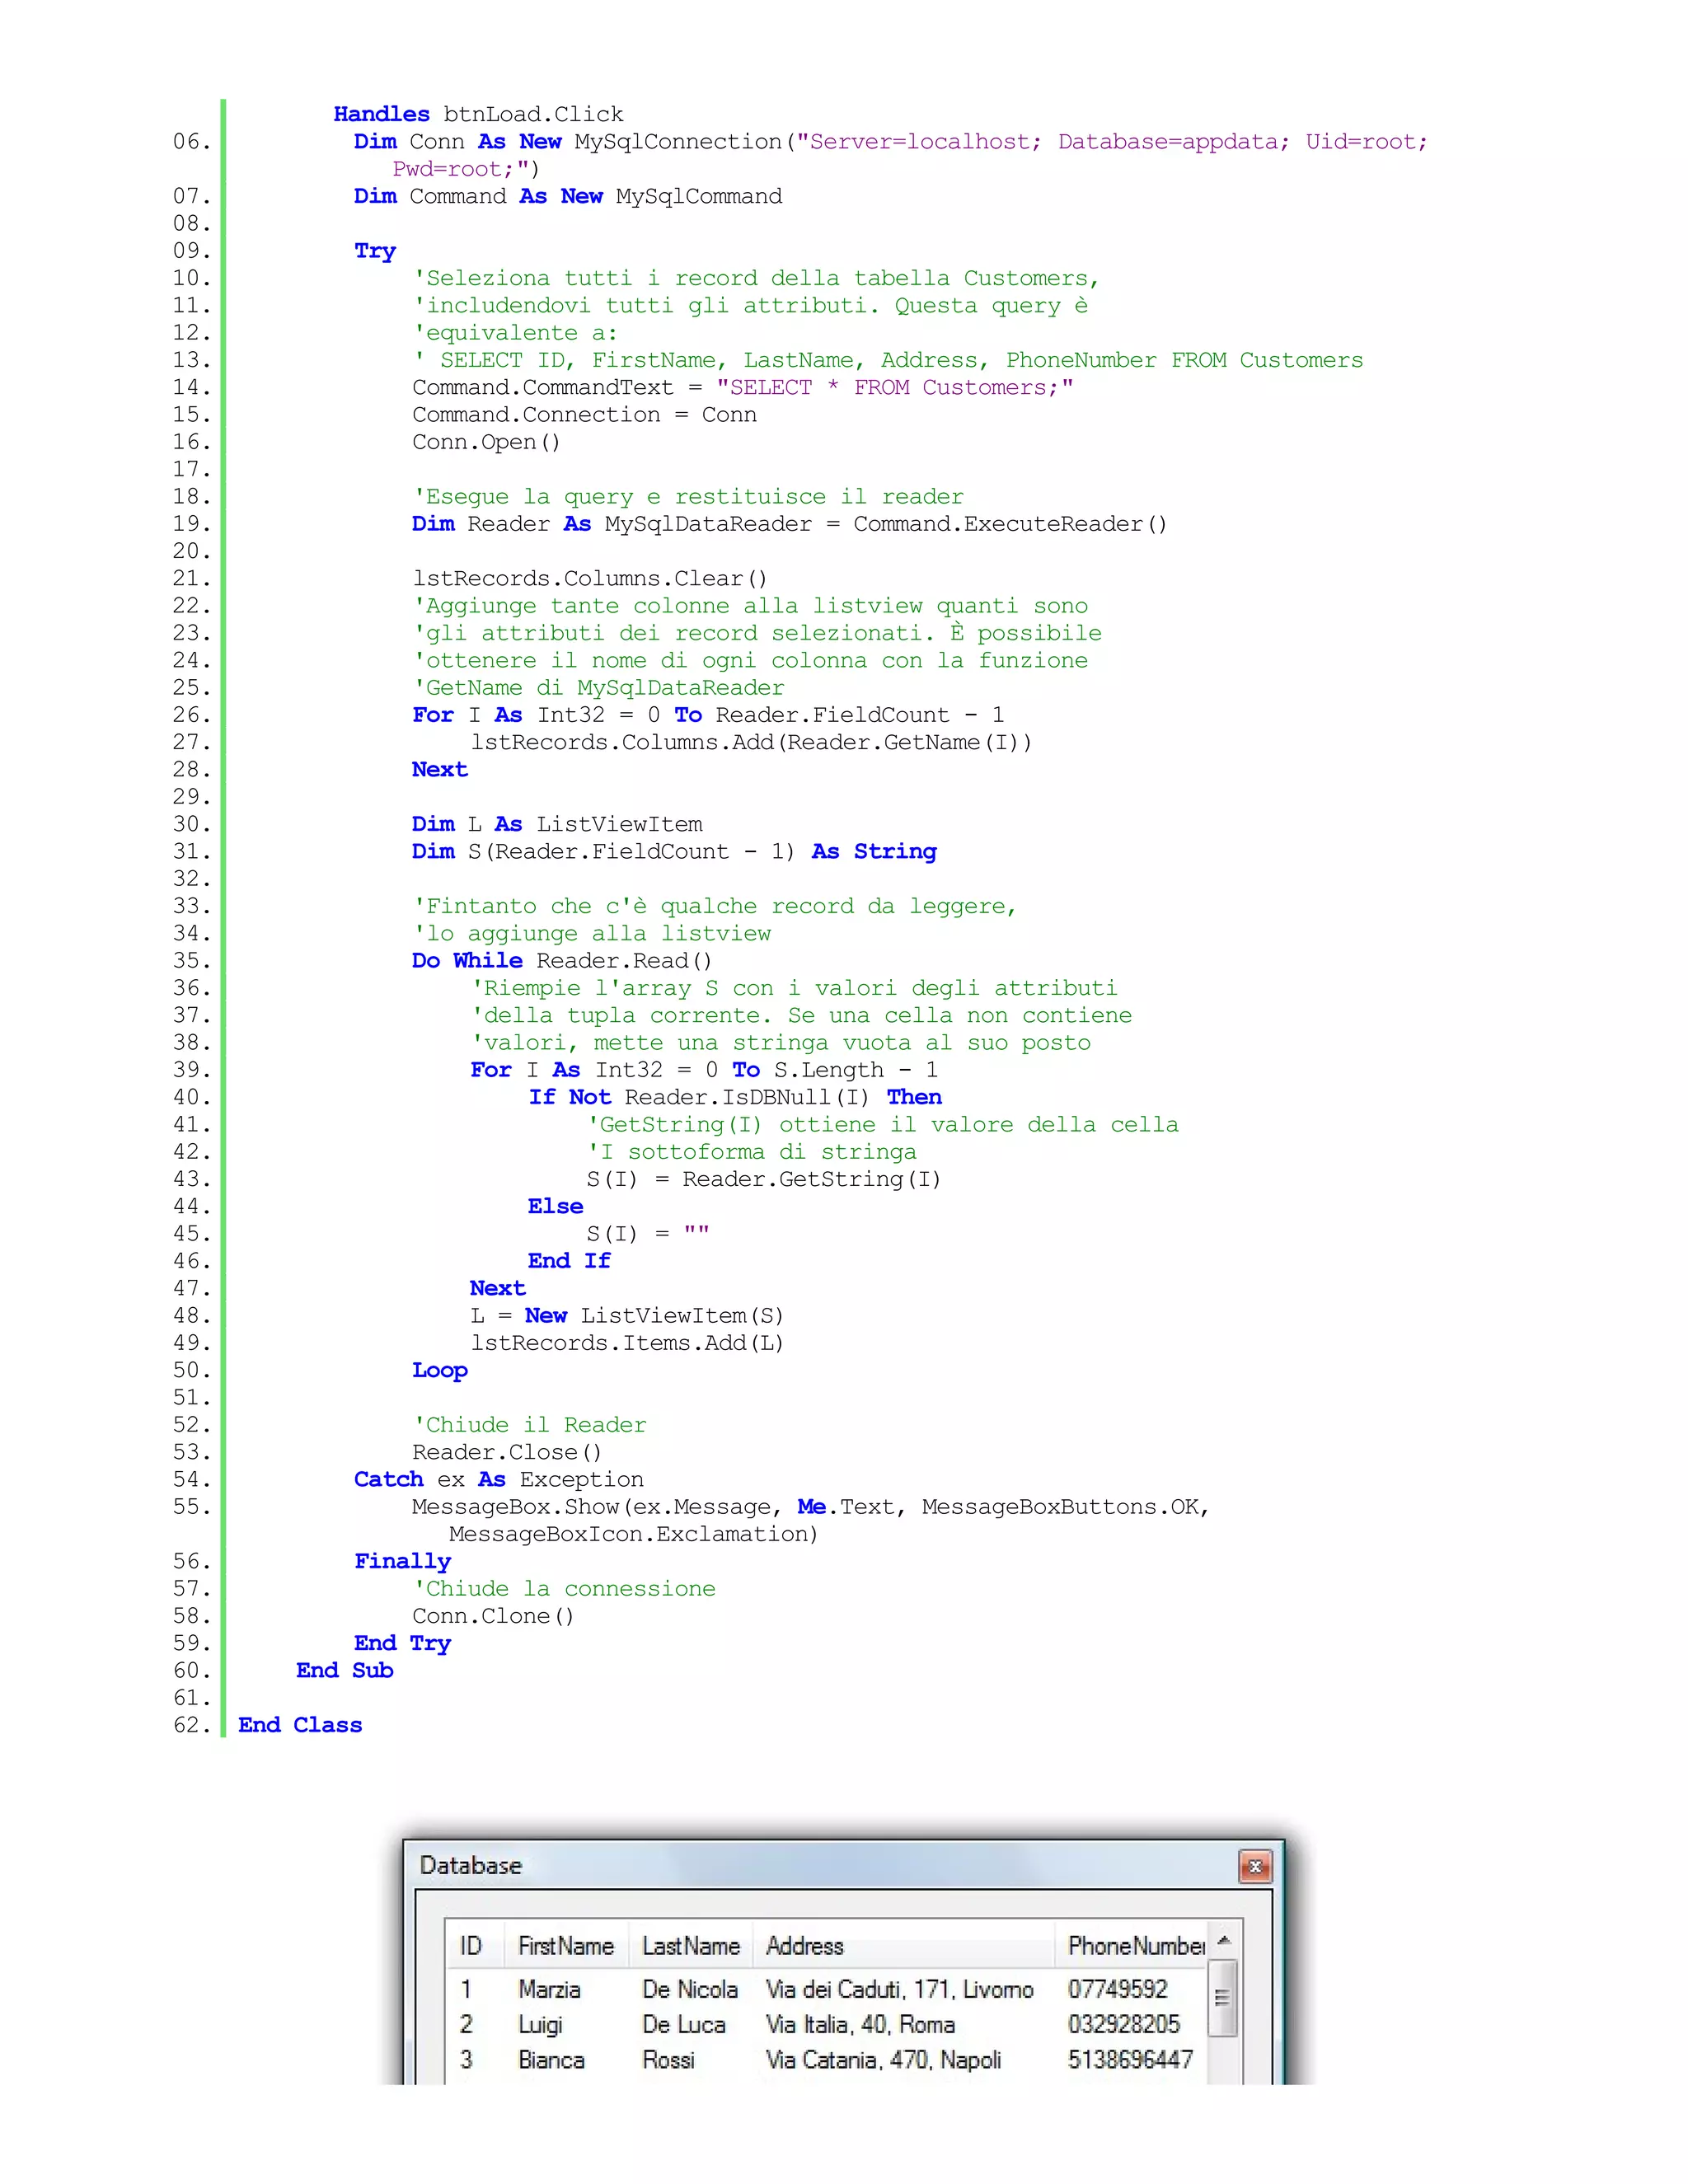Click the cell Rossi

point(668,2060)
